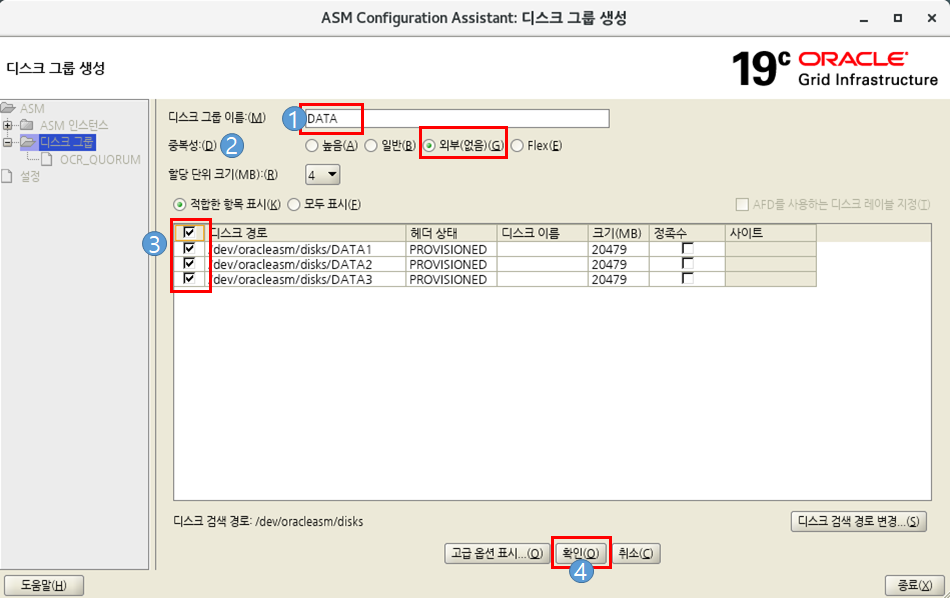Select 외부(없음)(G) redundancy option

coord(429,145)
